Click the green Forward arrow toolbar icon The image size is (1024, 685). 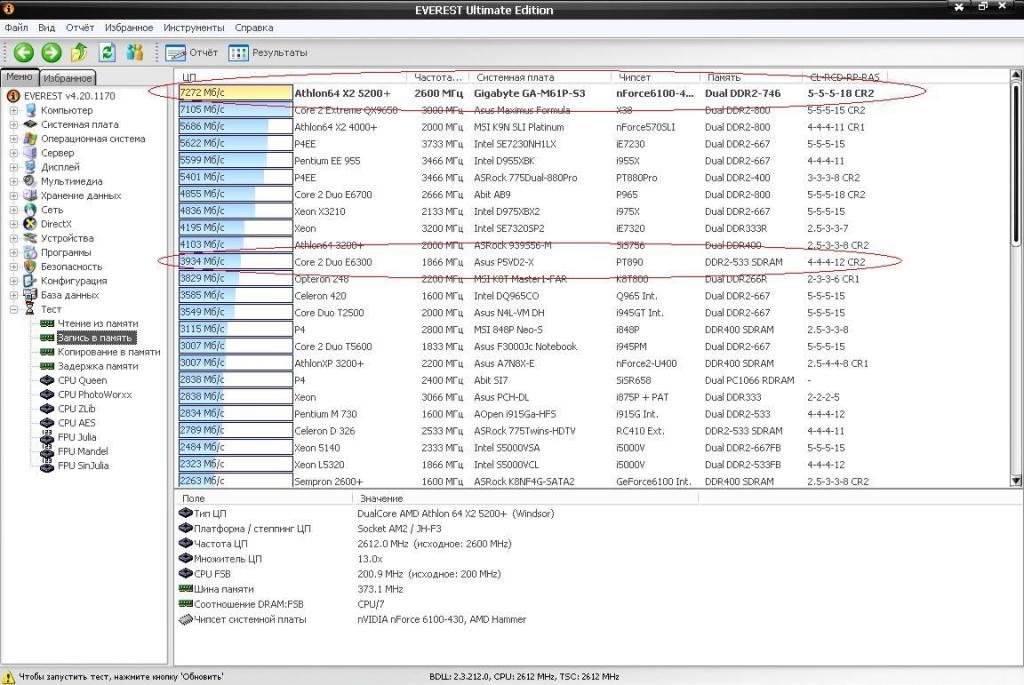52,52
